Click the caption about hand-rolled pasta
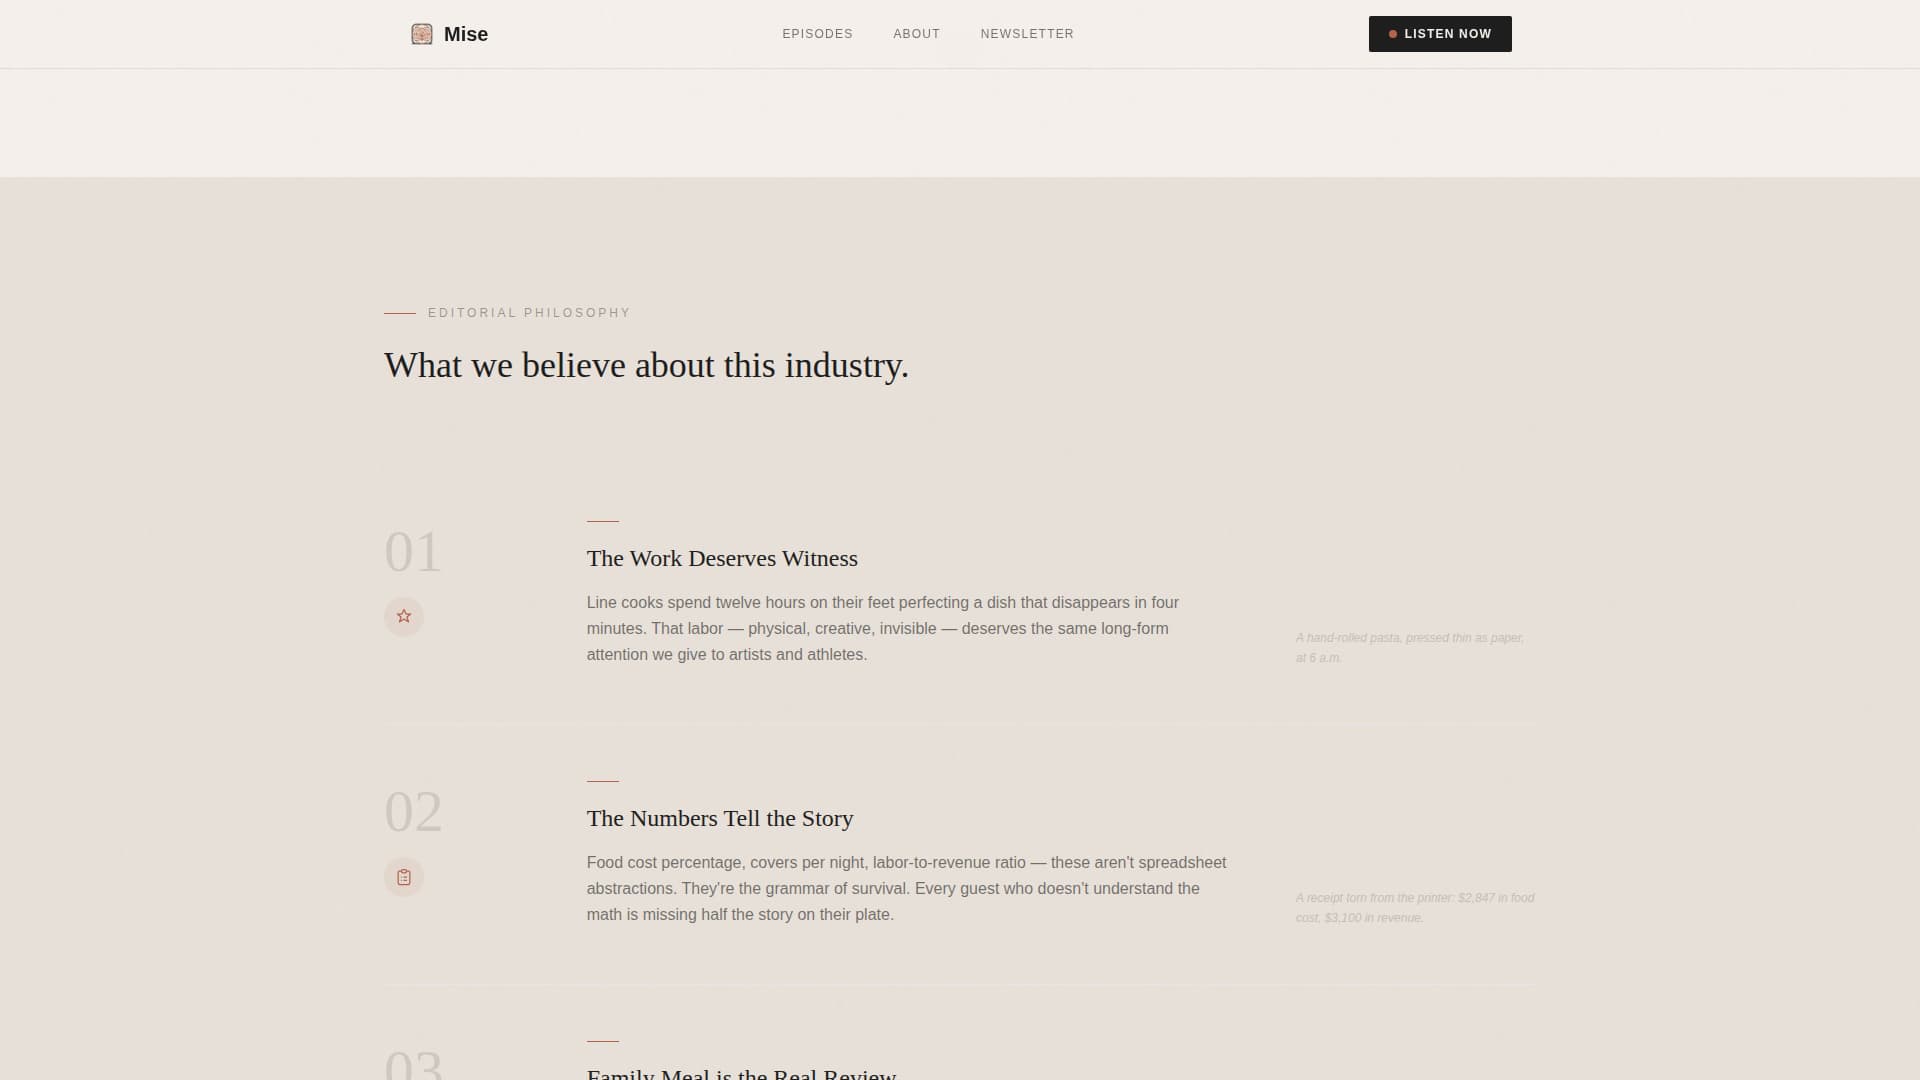 1410,648
